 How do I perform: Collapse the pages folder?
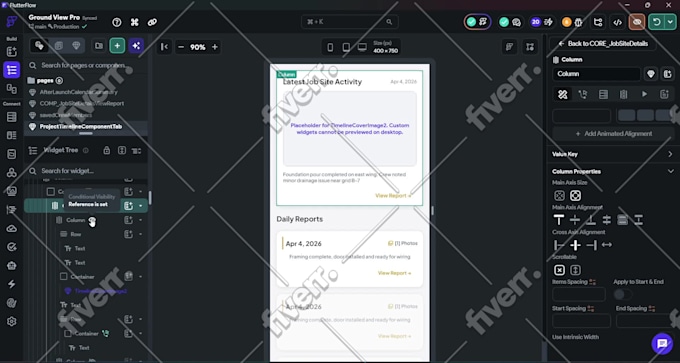(45, 80)
